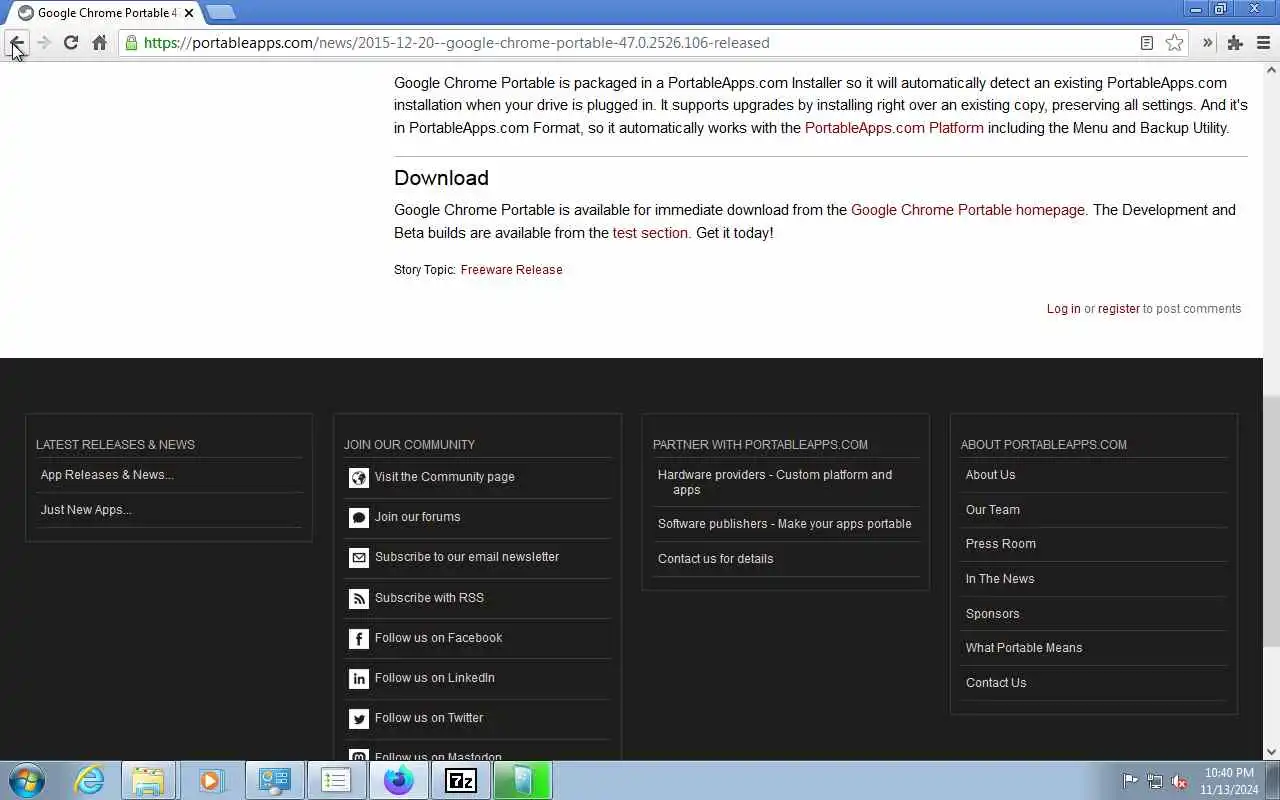Viewport: 1280px width, 800px height.
Task: Click Follow us on Twitter
Action: click(x=429, y=718)
